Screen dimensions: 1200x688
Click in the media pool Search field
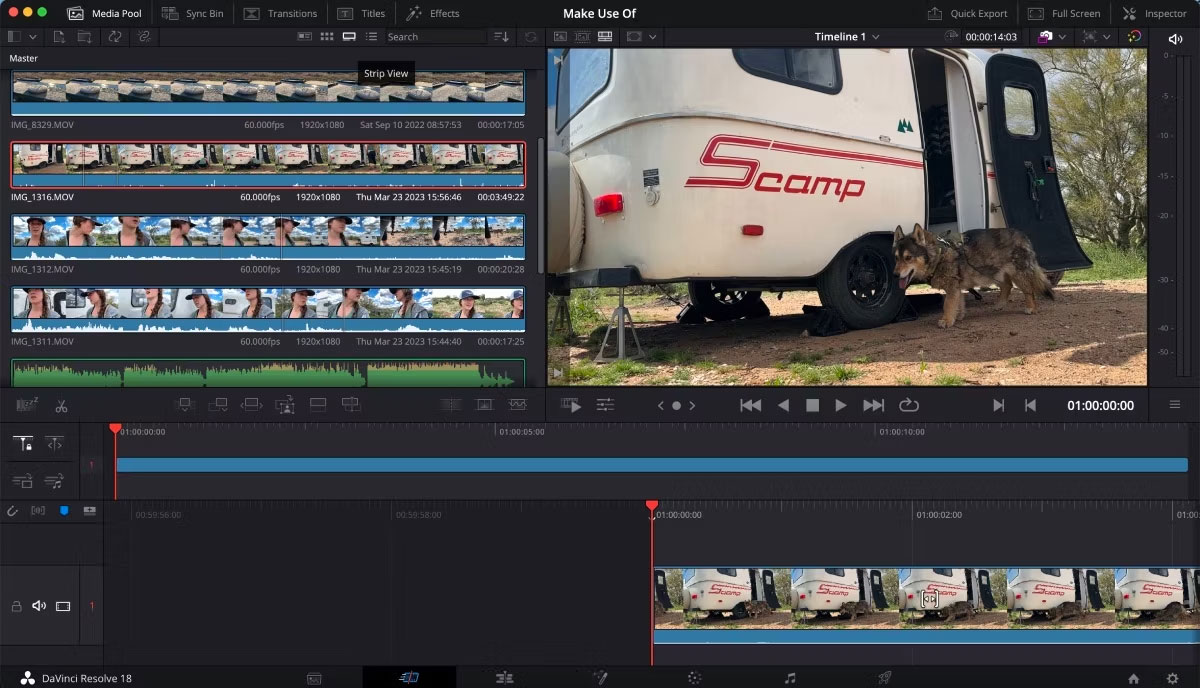(x=435, y=37)
